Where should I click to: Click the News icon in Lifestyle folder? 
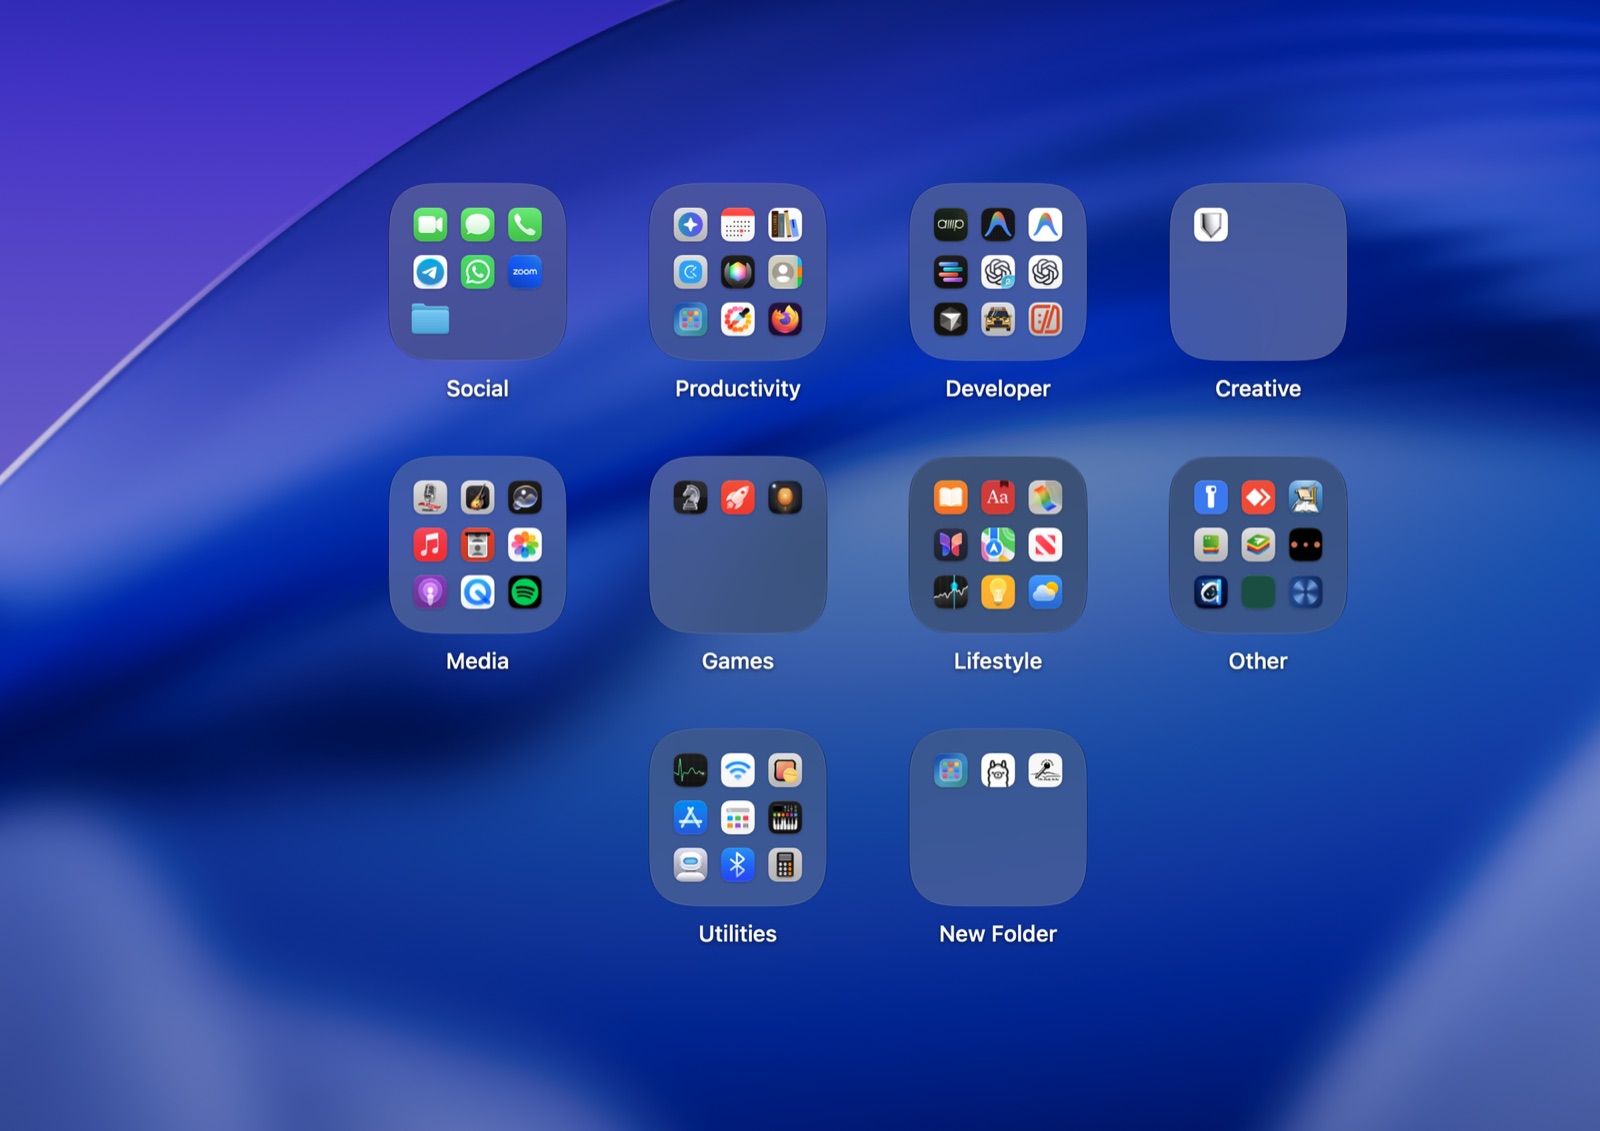pyautogui.click(x=1045, y=545)
